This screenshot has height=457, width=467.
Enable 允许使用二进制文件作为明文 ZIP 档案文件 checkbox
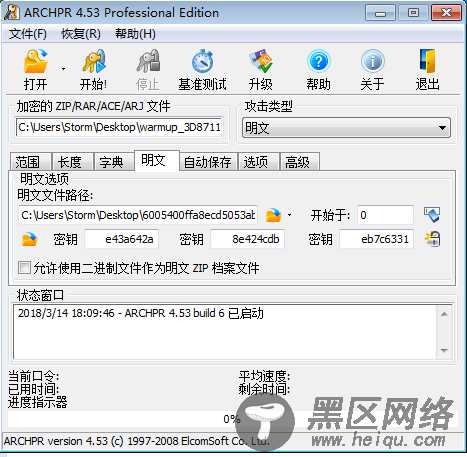24,268
